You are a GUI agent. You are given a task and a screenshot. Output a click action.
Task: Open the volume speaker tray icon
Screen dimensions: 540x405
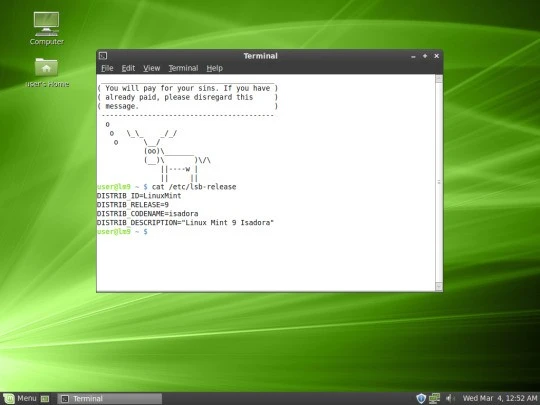click(449, 398)
